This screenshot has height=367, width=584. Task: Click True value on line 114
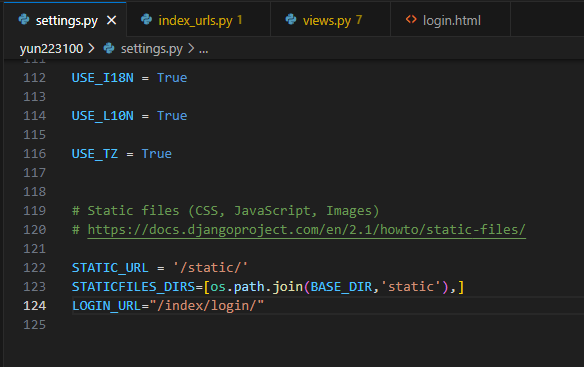pos(172,116)
